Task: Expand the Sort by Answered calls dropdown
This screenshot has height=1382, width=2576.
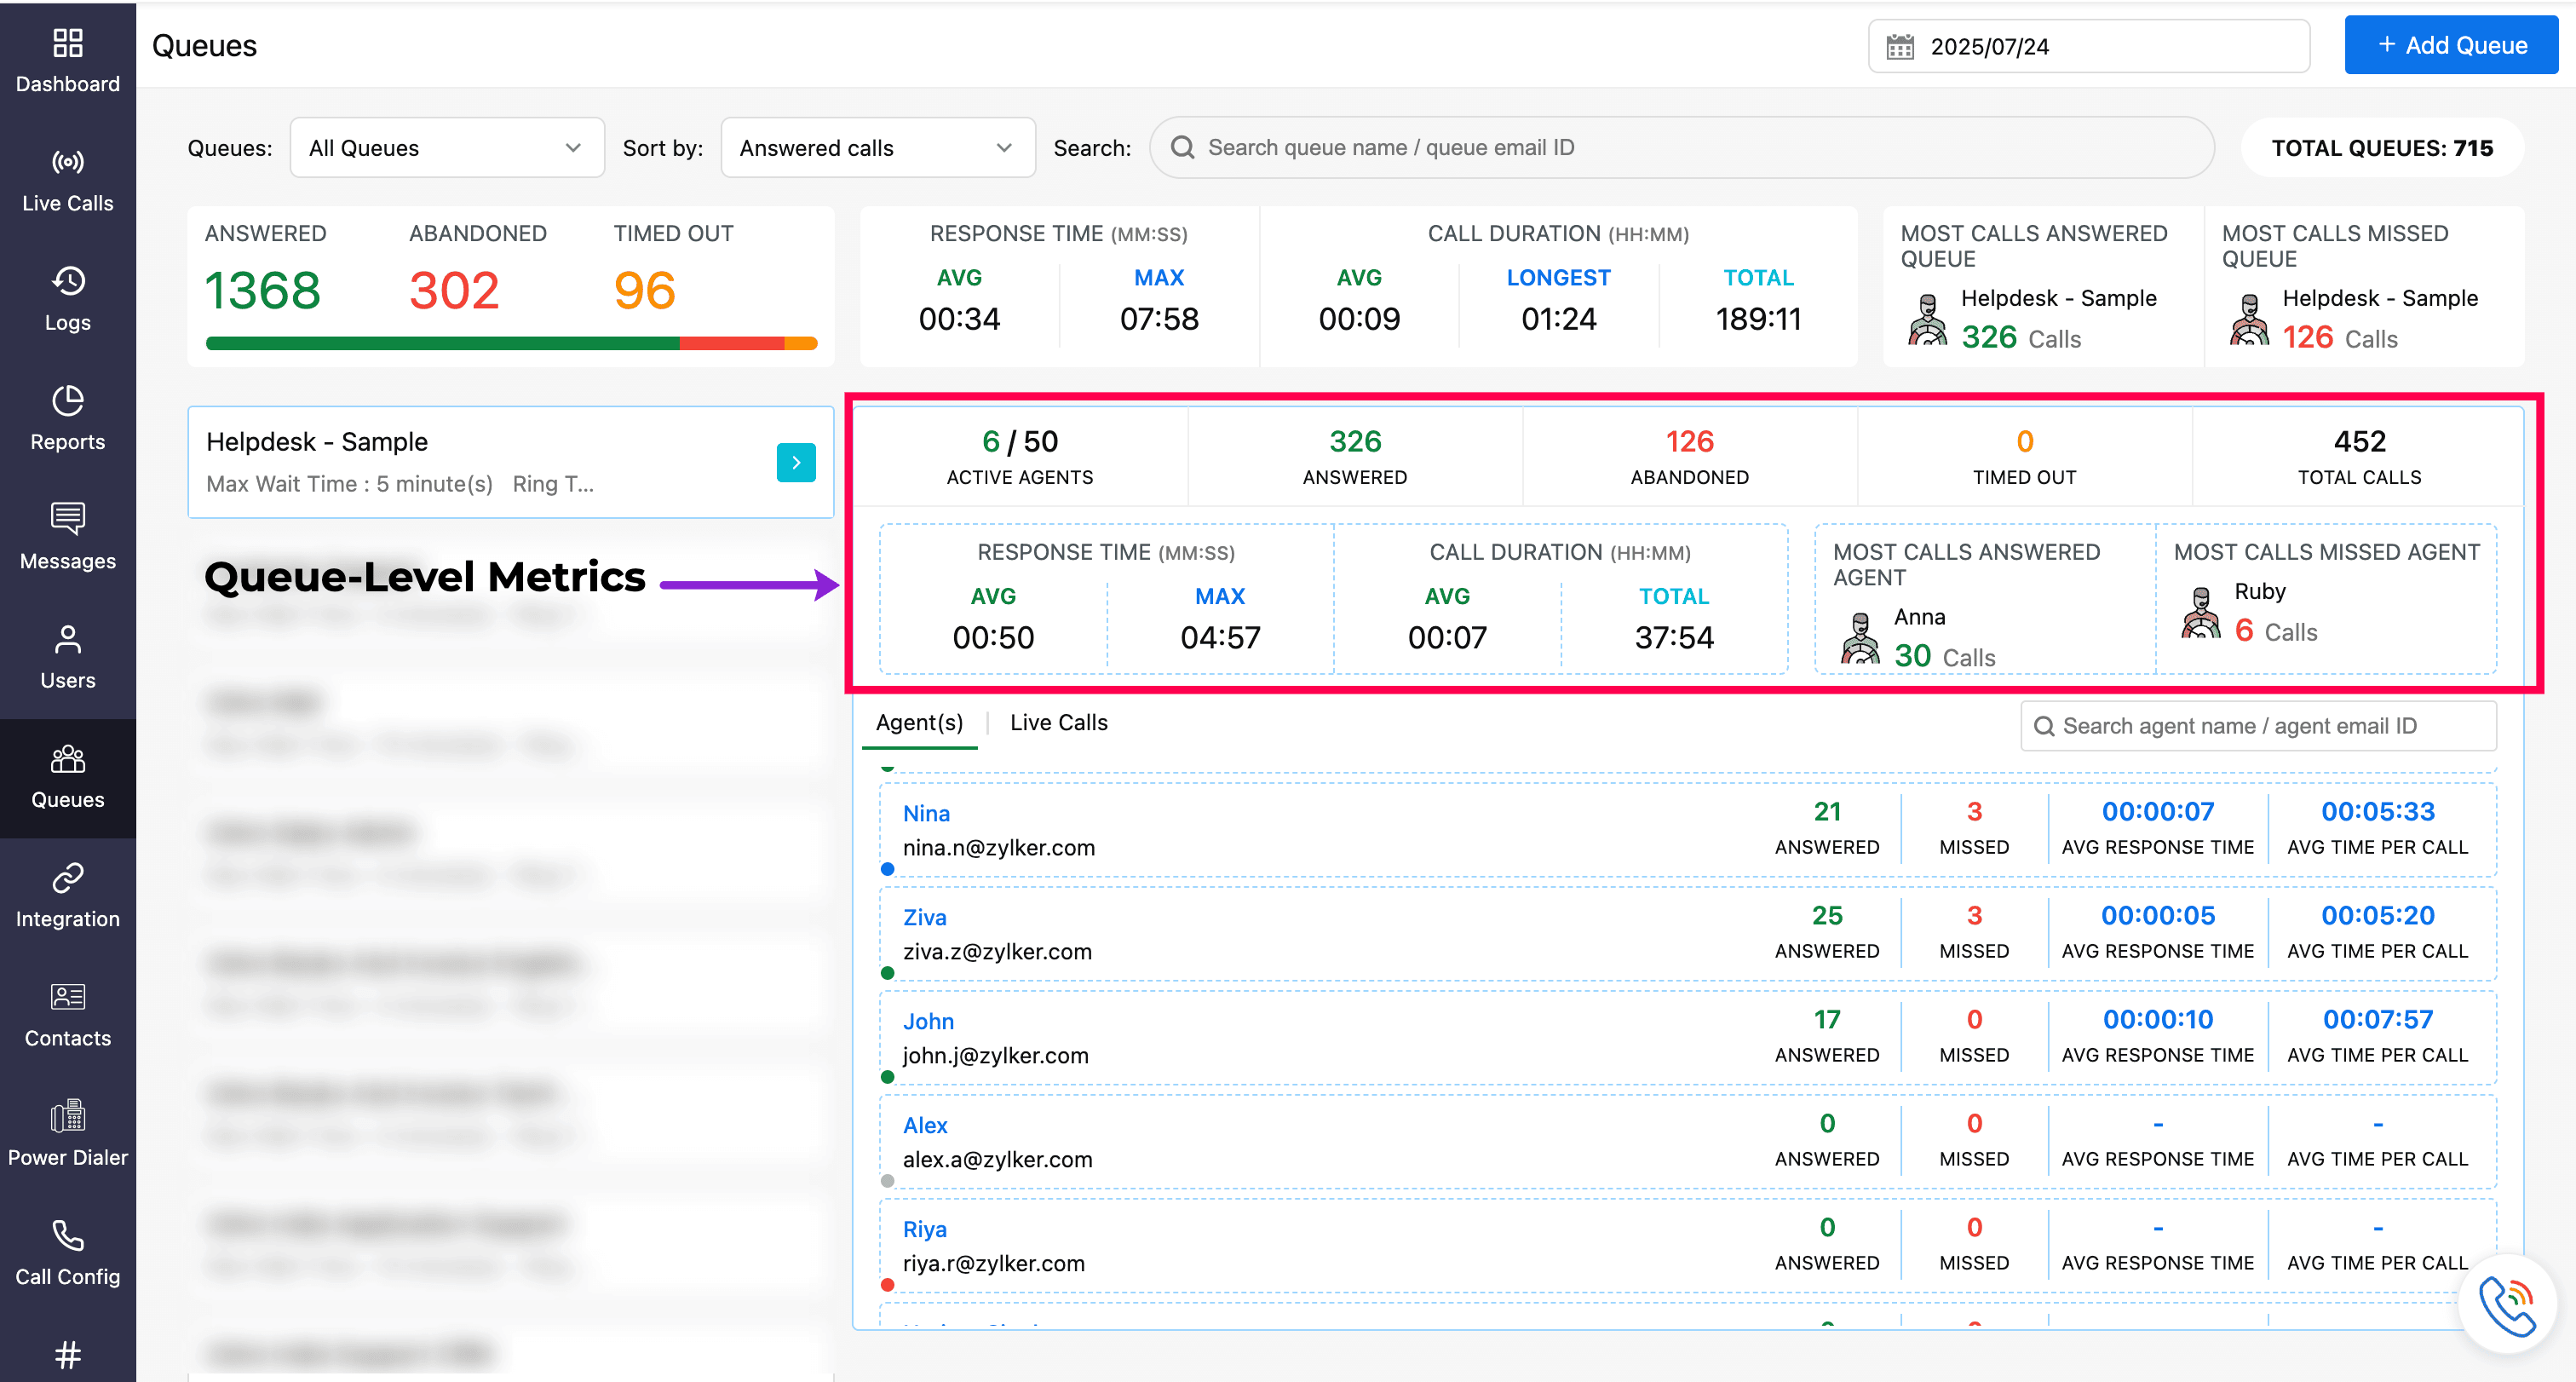Action: pyautogui.click(x=877, y=148)
